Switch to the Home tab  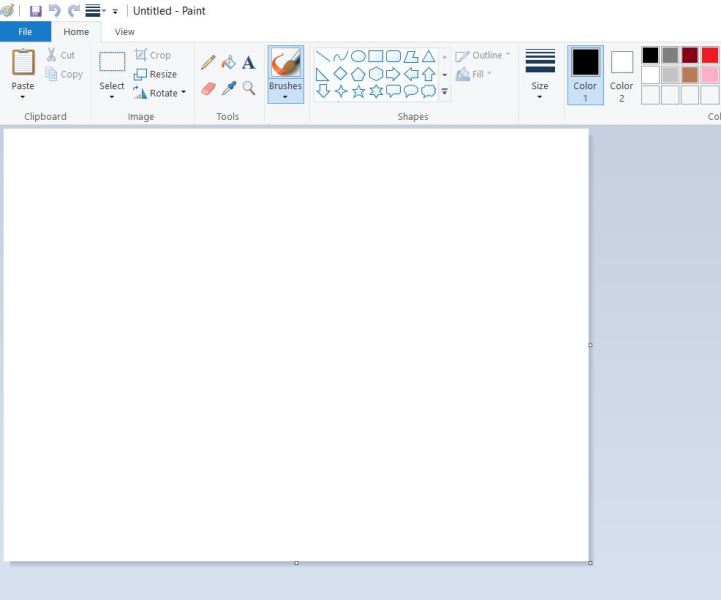(x=76, y=32)
